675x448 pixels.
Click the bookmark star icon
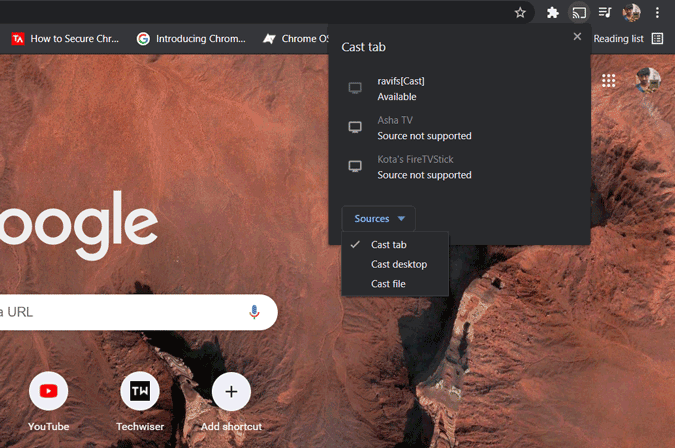(x=520, y=13)
